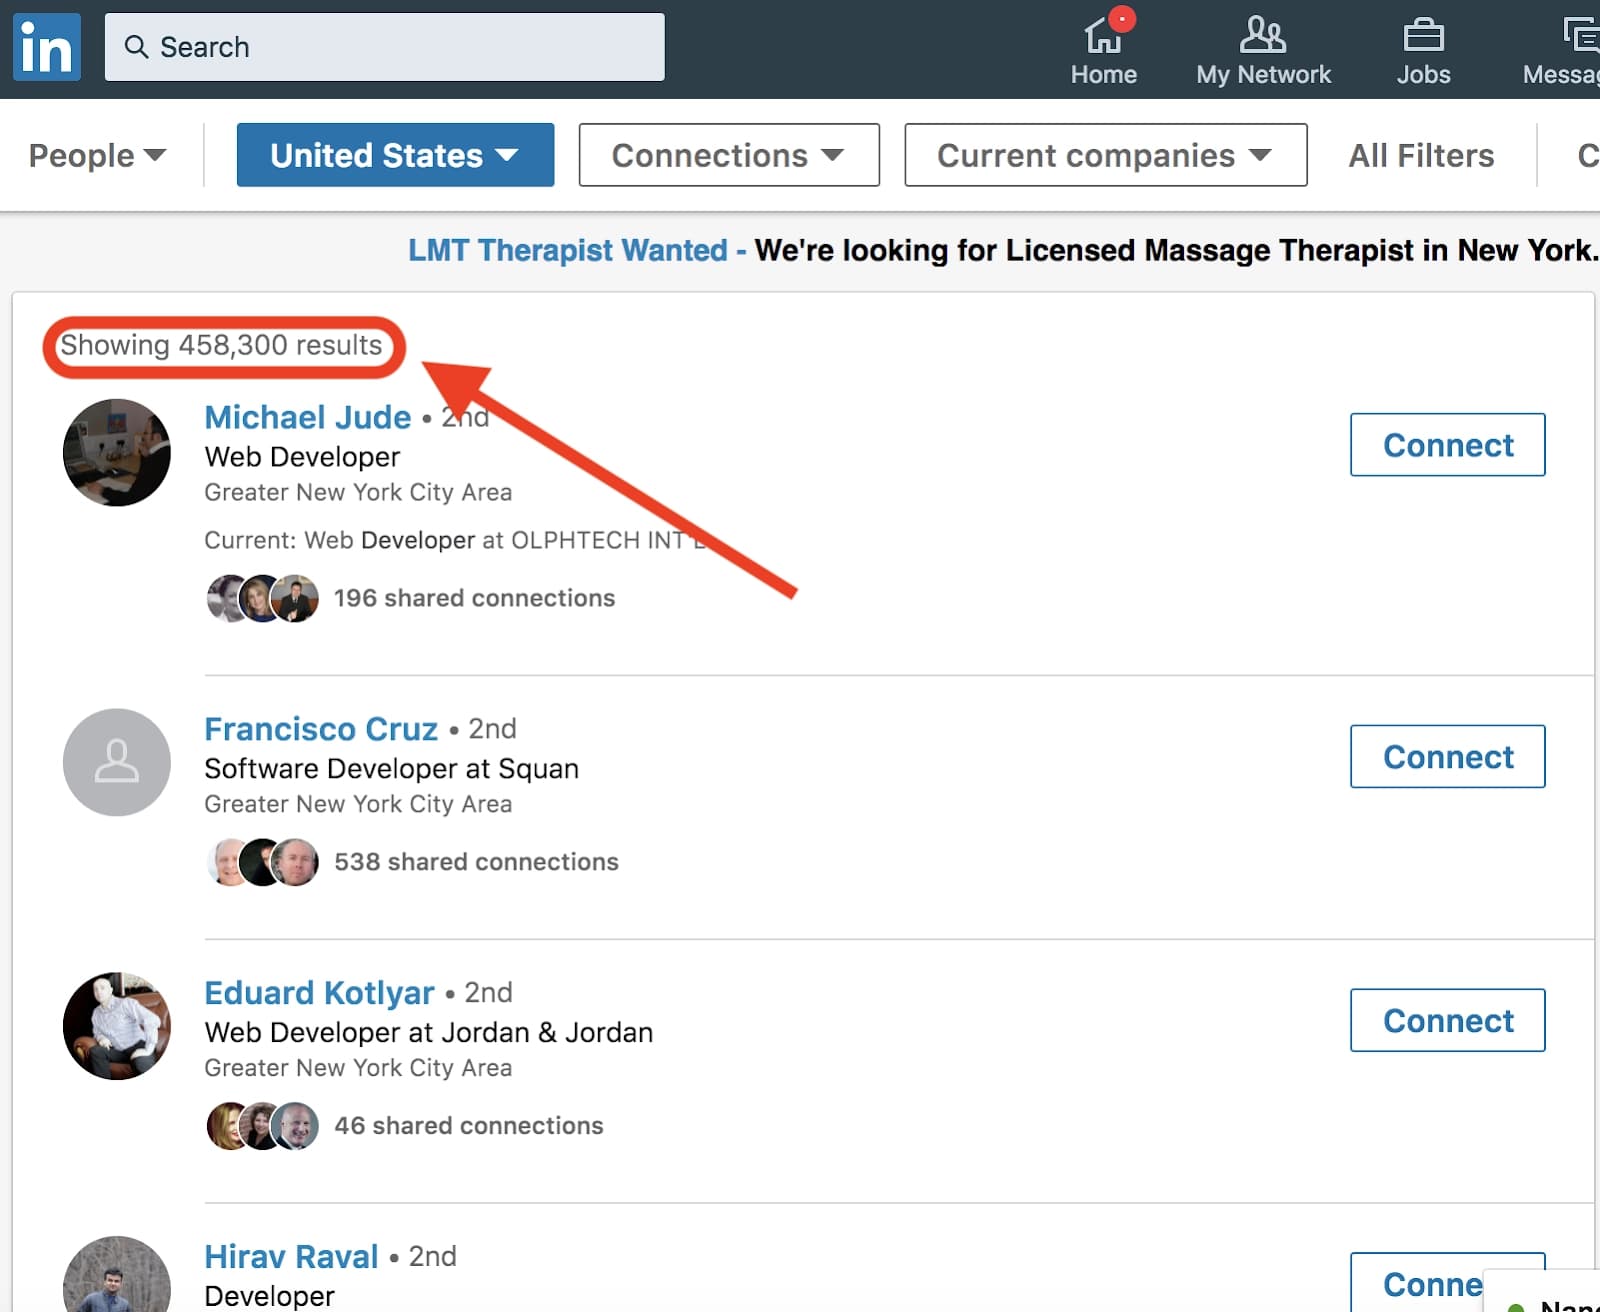The image size is (1600, 1312).
Task: Click the notification dot on Home
Action: (1122, 17)
